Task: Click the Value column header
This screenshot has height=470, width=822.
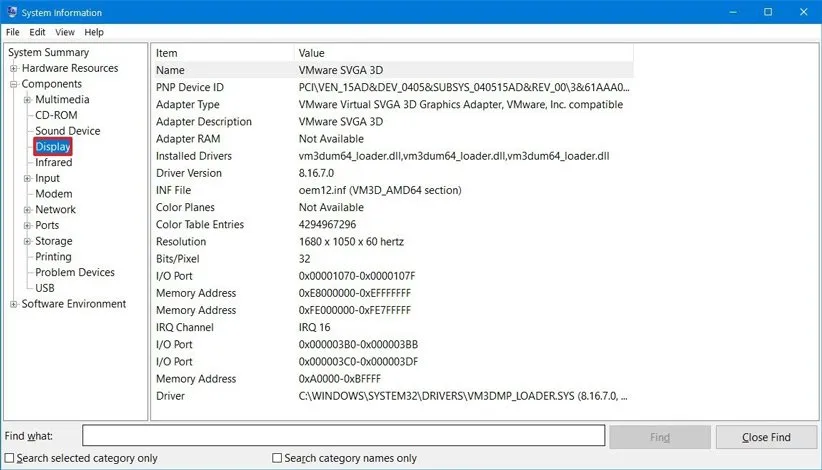Action: 312,52
